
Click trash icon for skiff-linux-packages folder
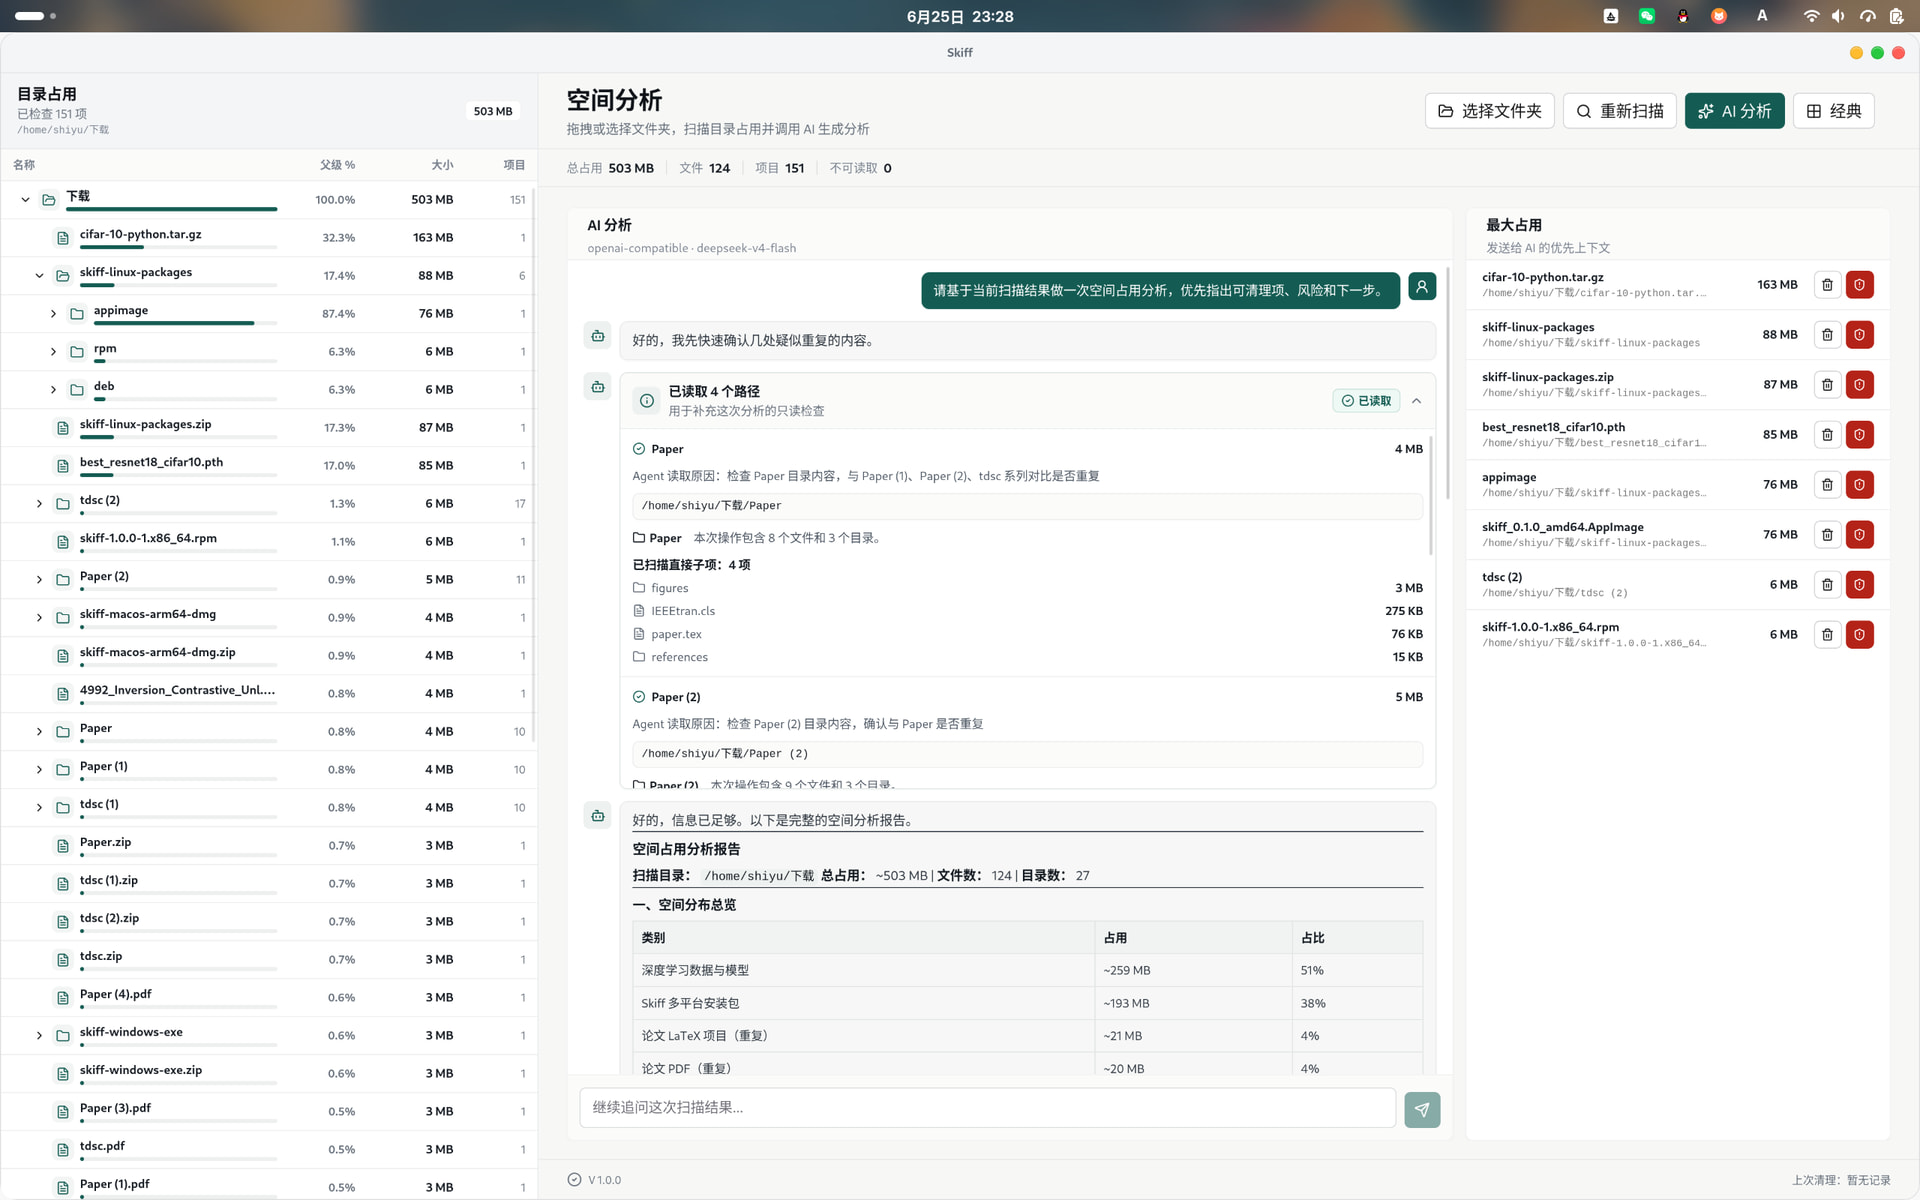point(1827,335)
